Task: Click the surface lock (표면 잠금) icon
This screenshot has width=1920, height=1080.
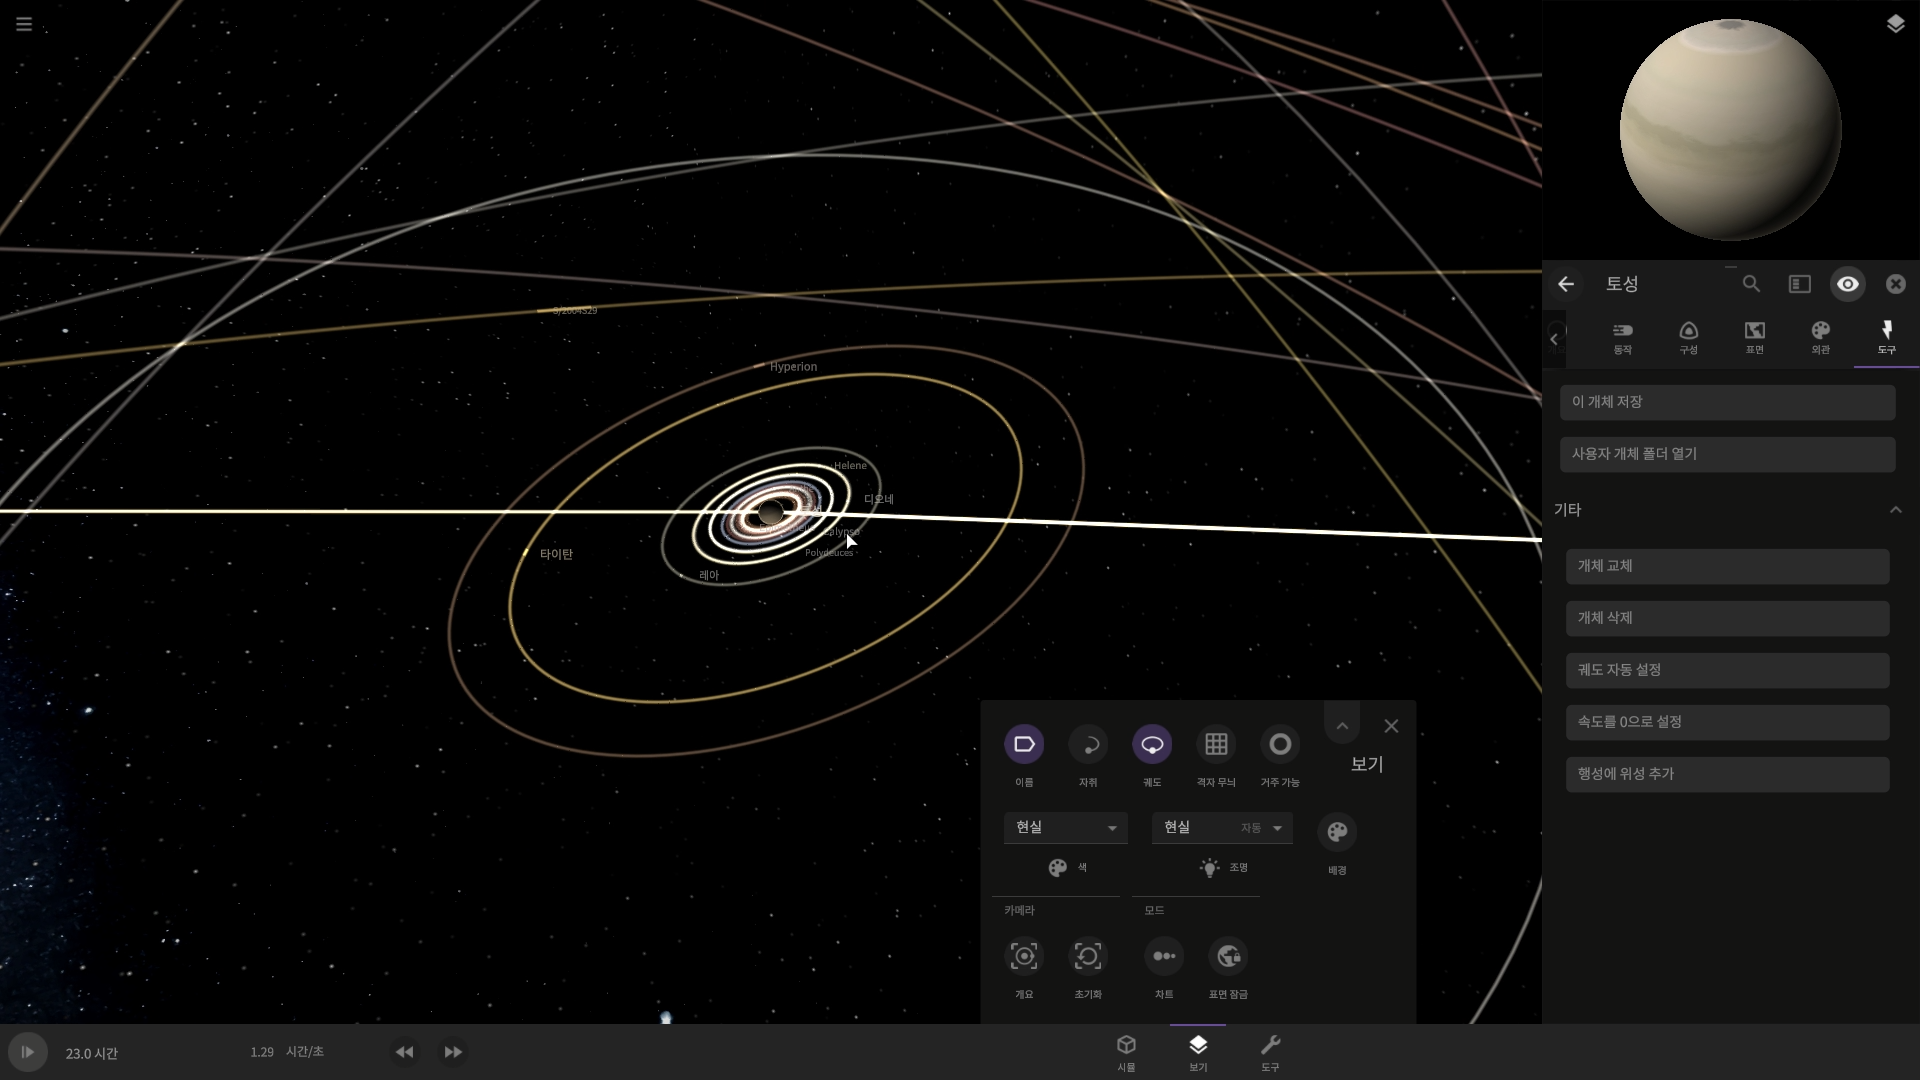Action: (x=1228, y=957)
